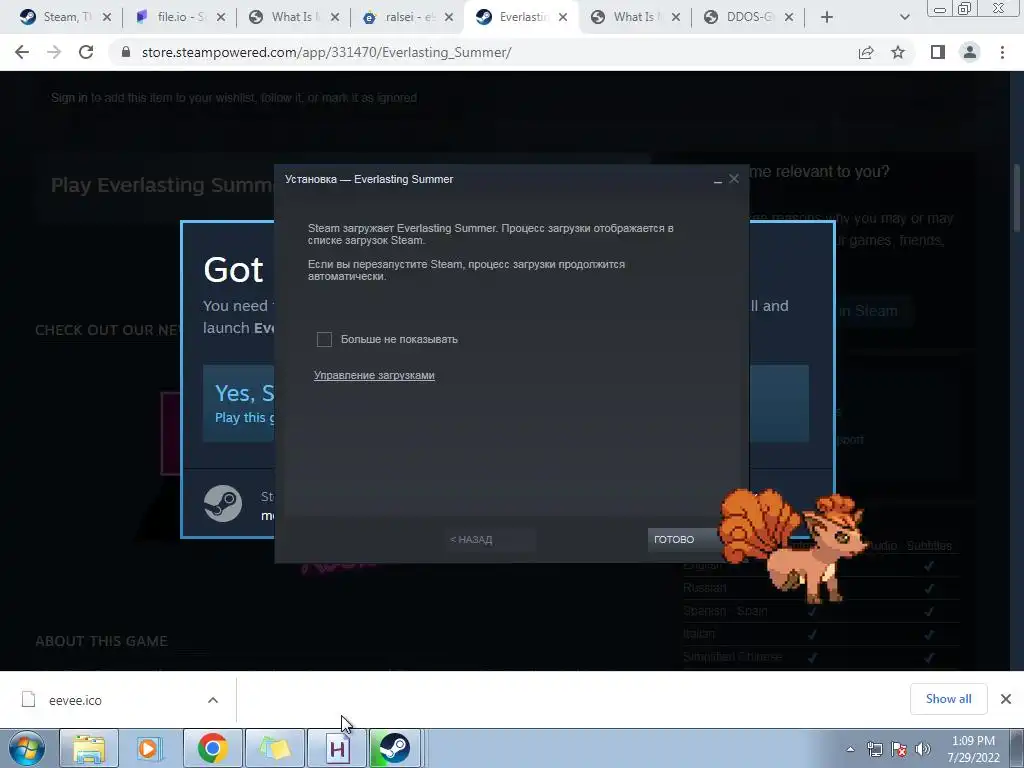Close the file.io tab
1024x768 pixels.
[221, 18]
